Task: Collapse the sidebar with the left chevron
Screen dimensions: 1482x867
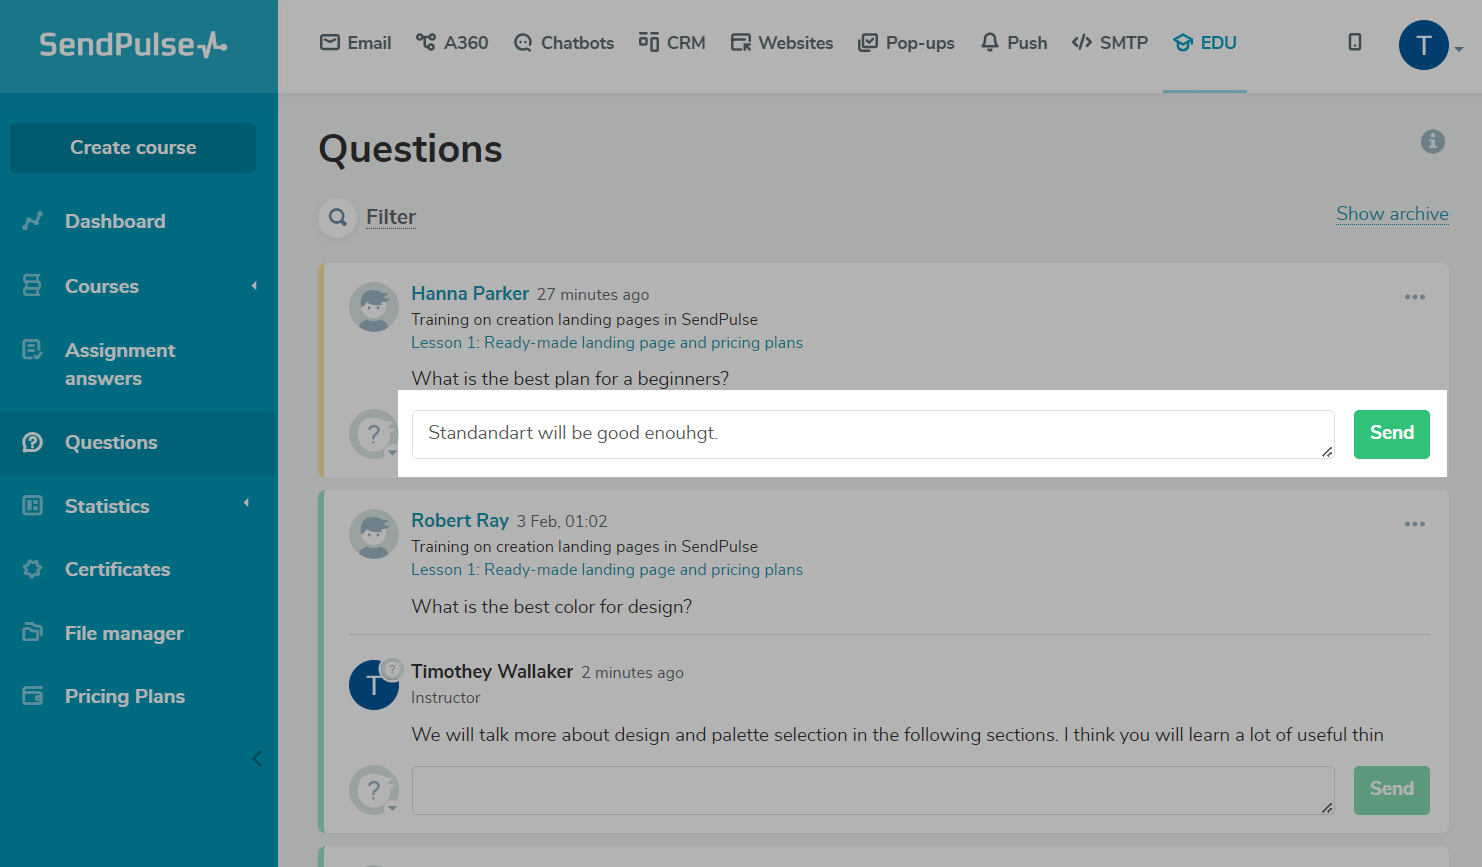Action: coord(257,758)
